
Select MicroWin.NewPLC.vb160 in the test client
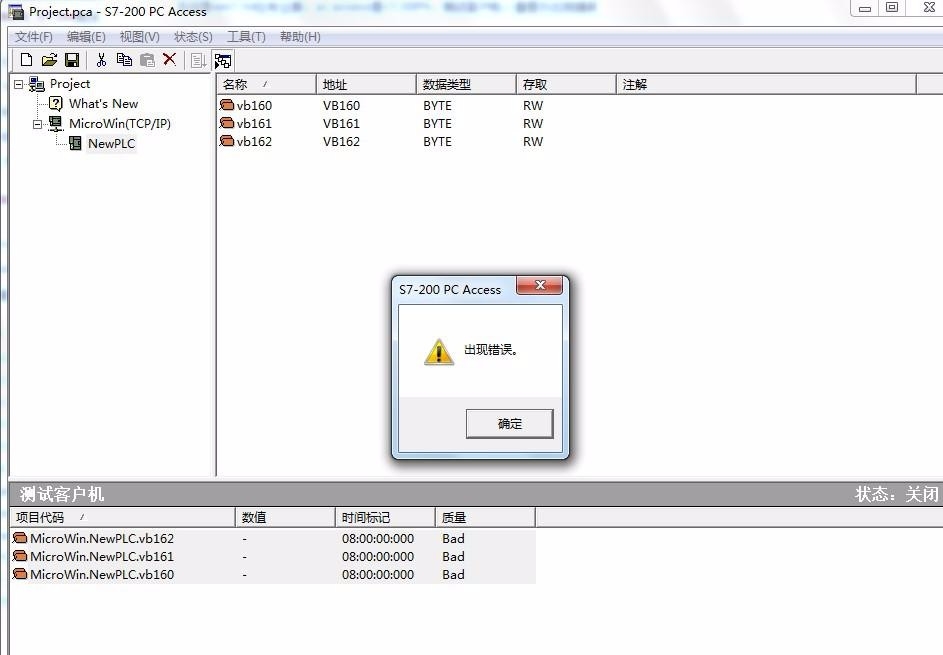pyautogui.click(x=102, y=574)
